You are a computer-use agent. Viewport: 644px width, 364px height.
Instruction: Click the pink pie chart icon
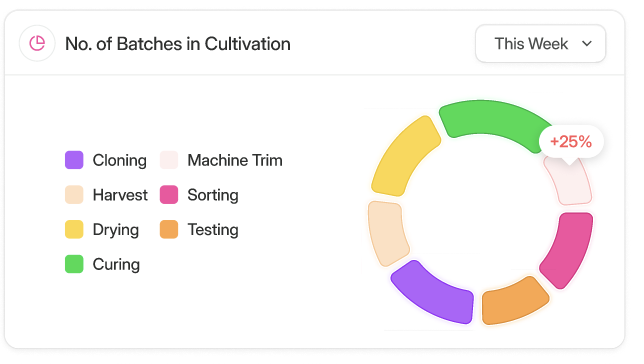point(37,43)
